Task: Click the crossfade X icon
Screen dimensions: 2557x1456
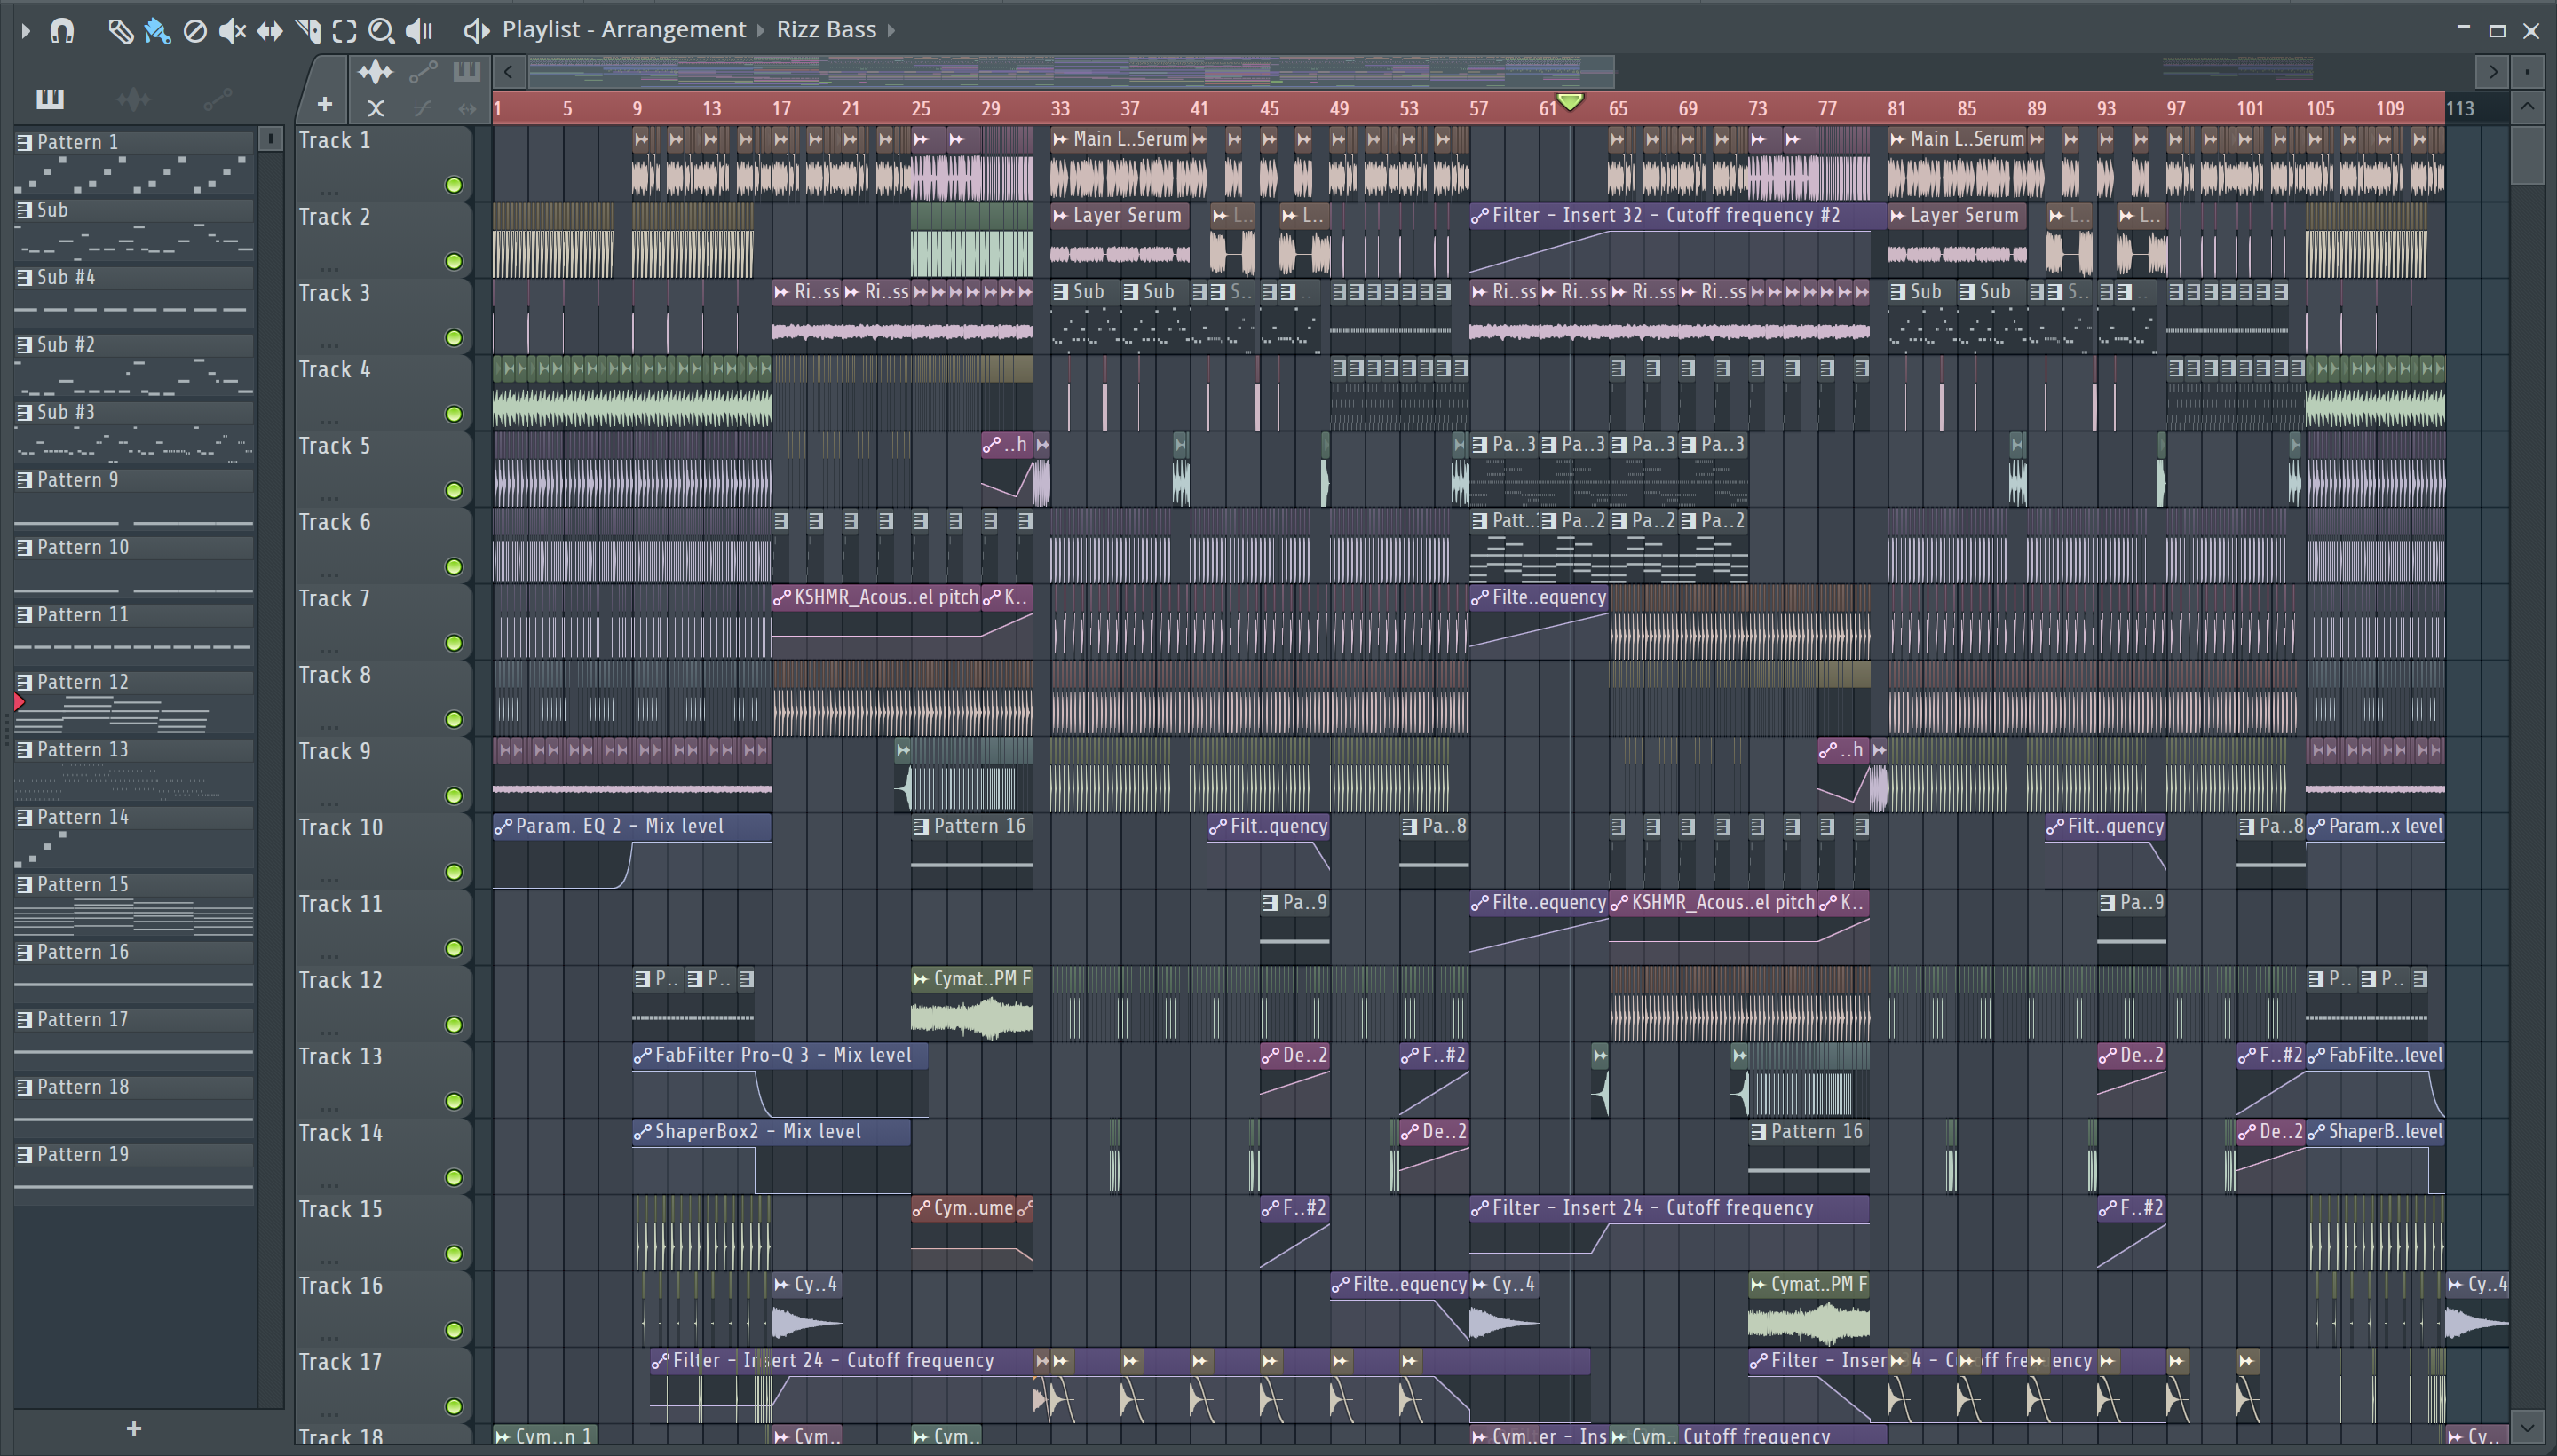Action: 375,107
